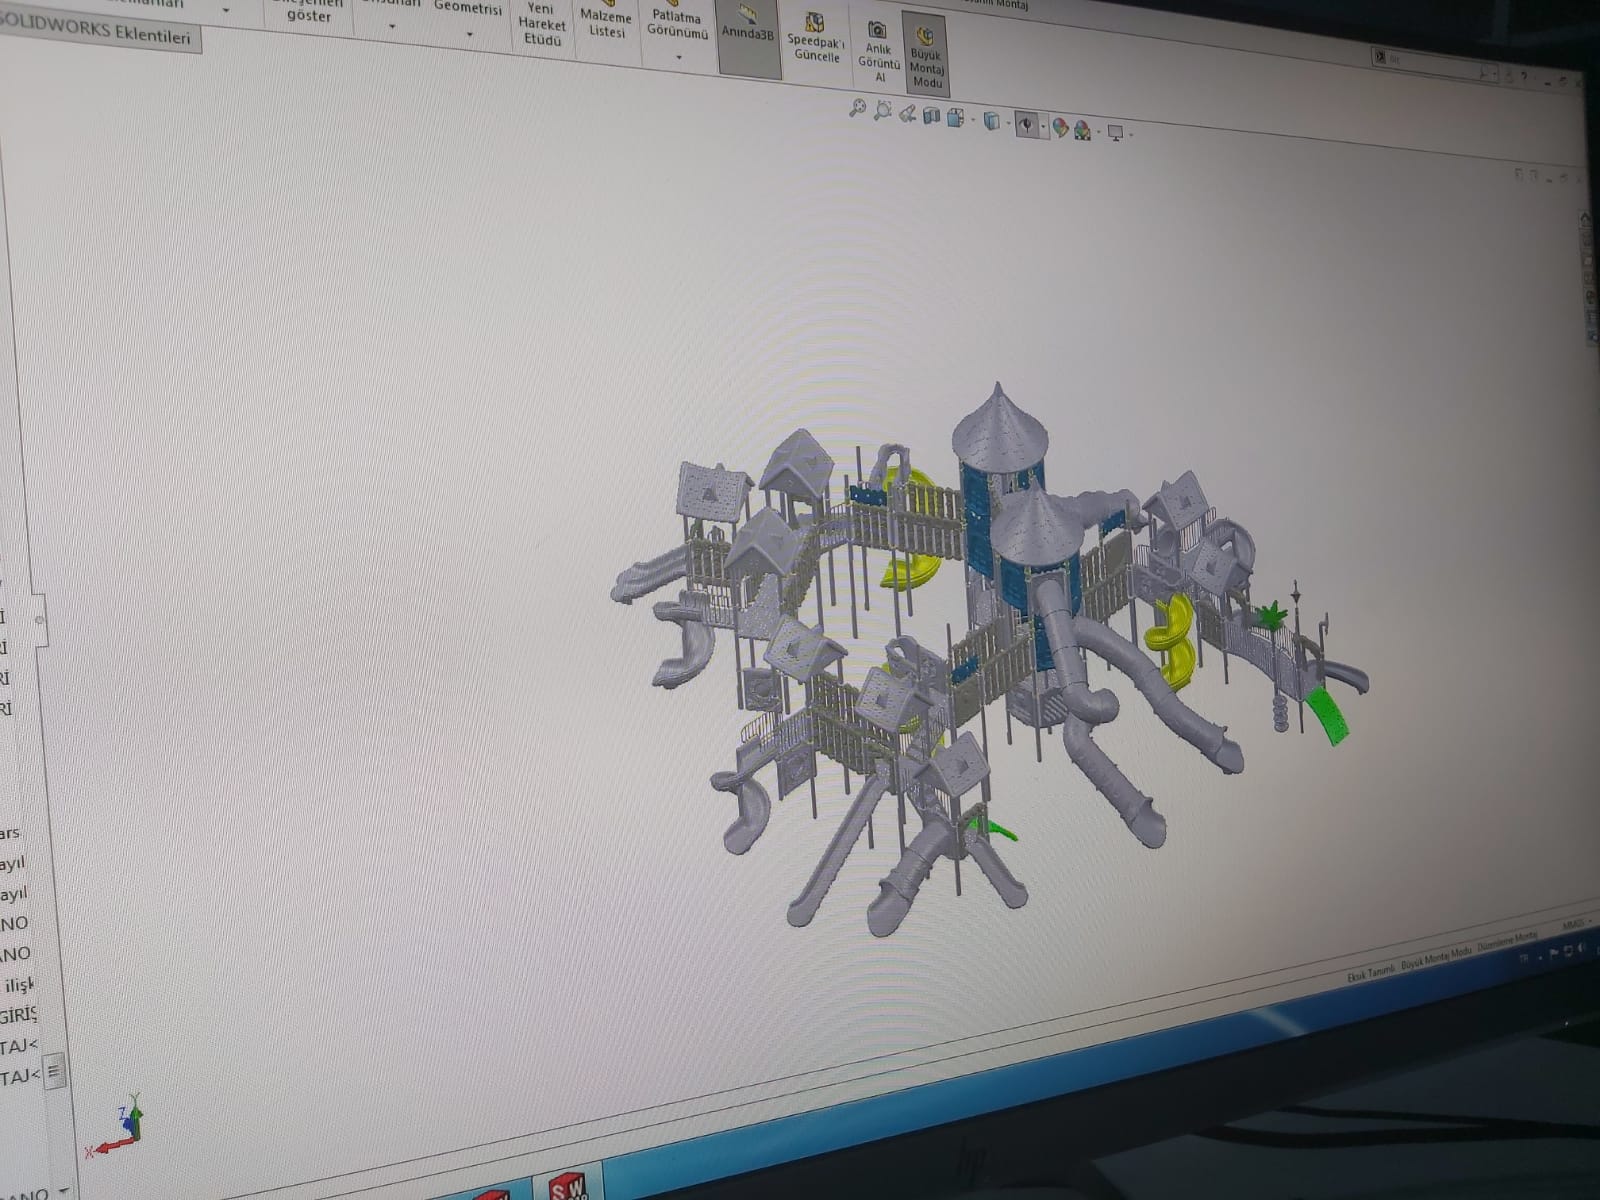Click View Settings monitor icon
Screen dimensions: 1600x1200
[1116, 133]
